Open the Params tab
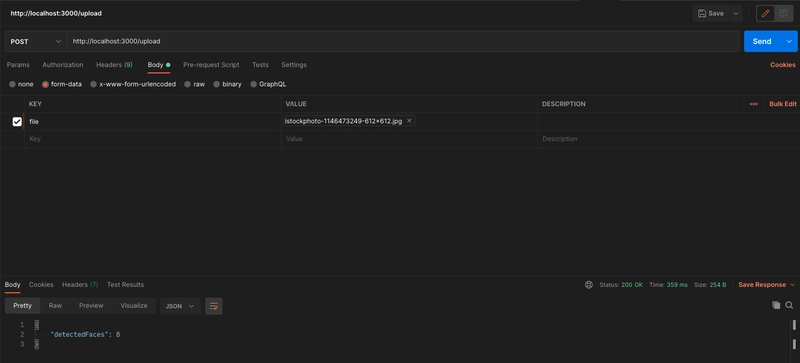Screen dimensions: 800x363 [x=18, y=65]
